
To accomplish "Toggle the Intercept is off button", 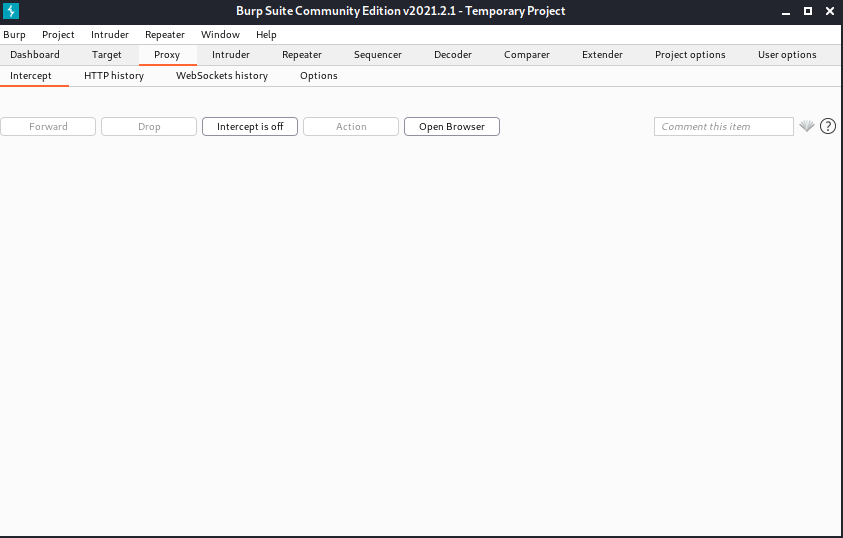I will tap(250, 127).
